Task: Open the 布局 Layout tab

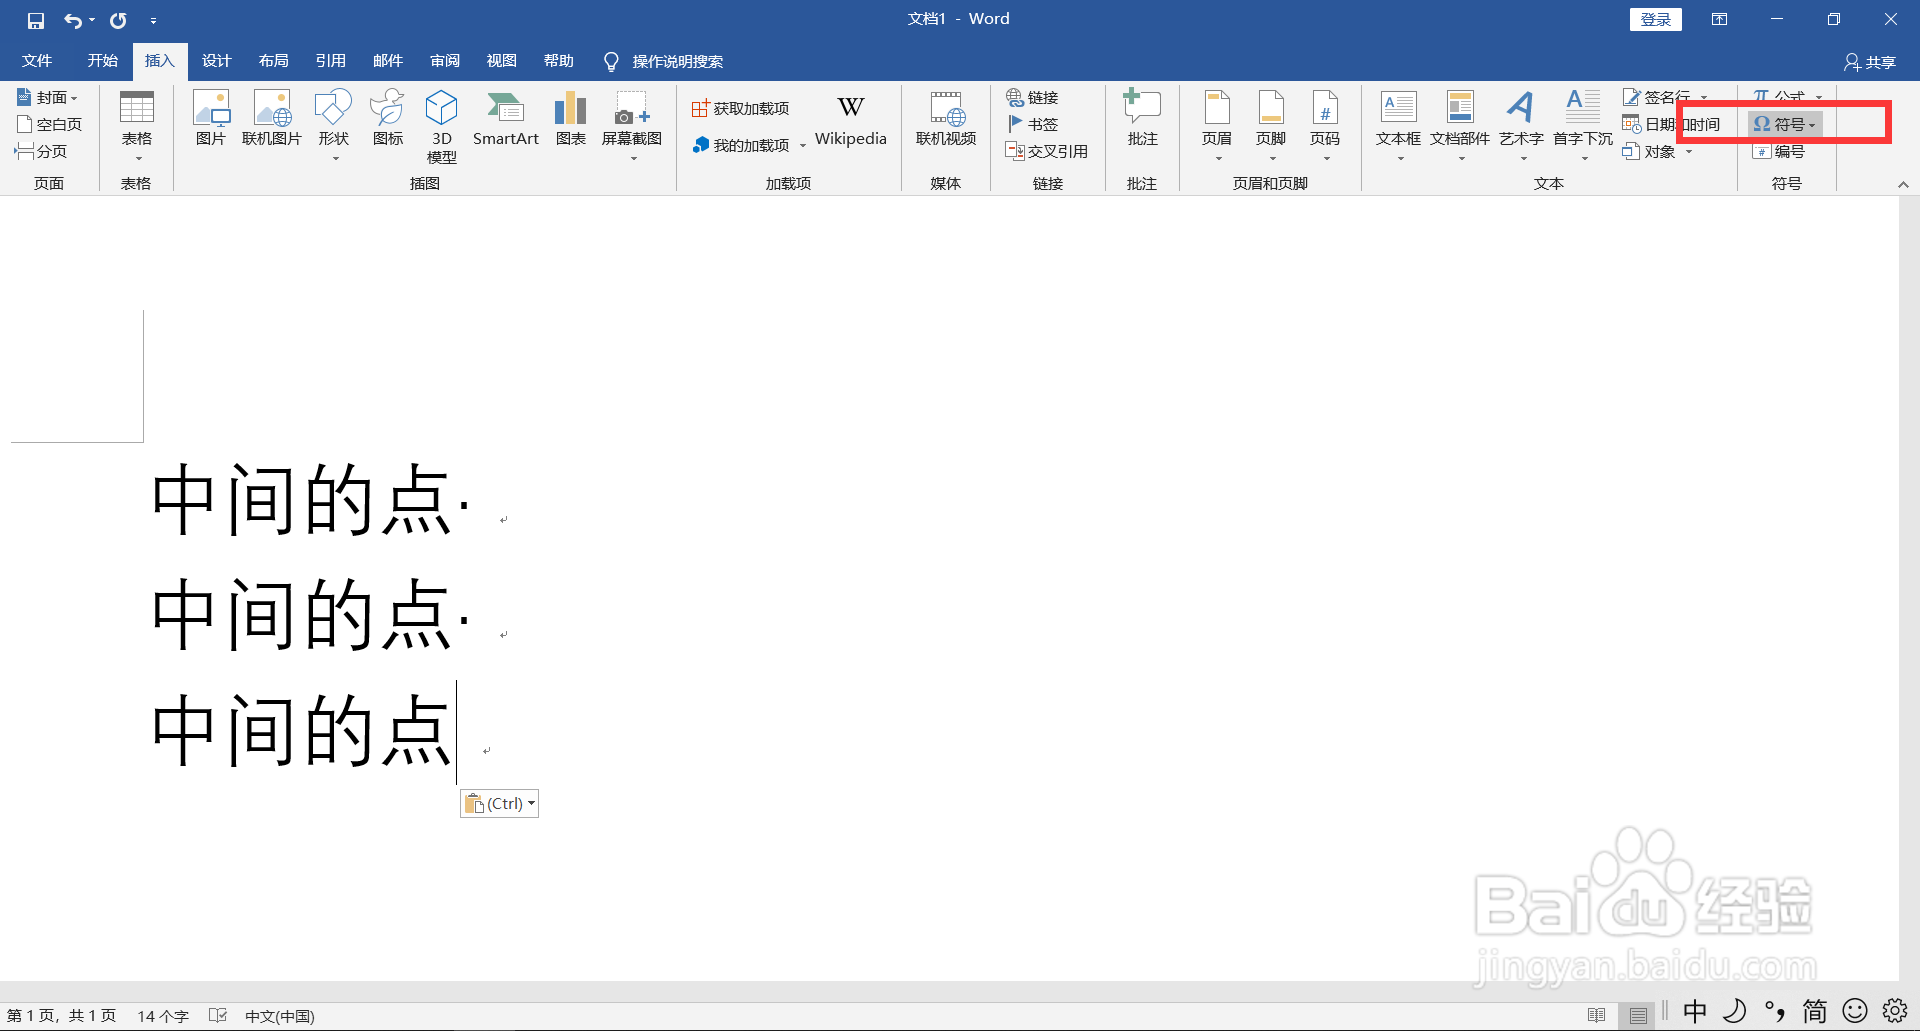Action: click(273, 61)
